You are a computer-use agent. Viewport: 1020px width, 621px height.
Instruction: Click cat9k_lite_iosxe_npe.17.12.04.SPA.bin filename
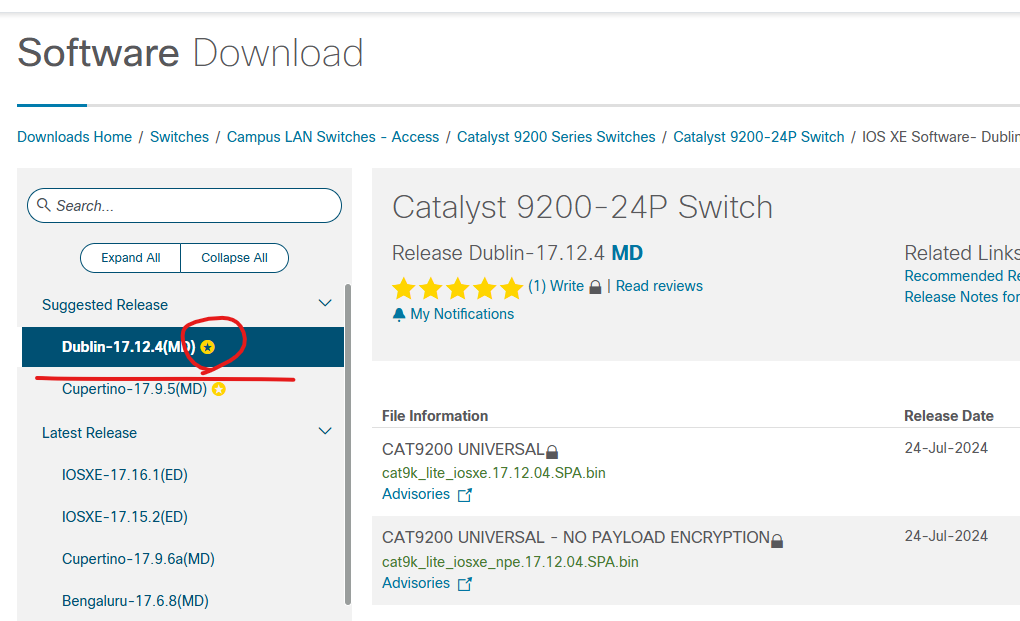click(x=510, y=562)
